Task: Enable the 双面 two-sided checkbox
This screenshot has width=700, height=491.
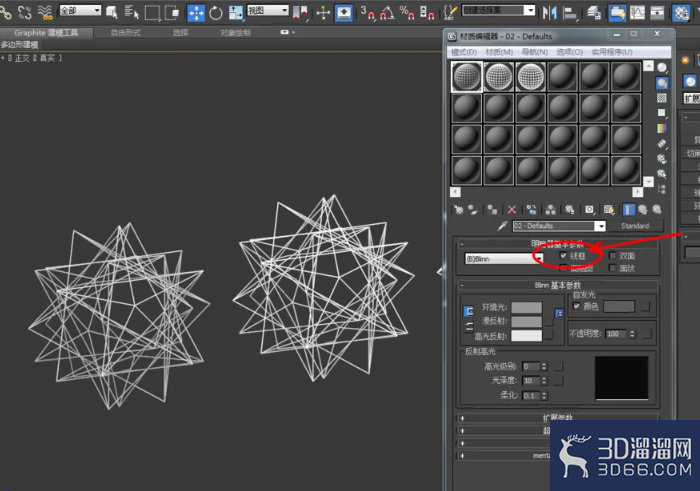Action: (612, 255)
